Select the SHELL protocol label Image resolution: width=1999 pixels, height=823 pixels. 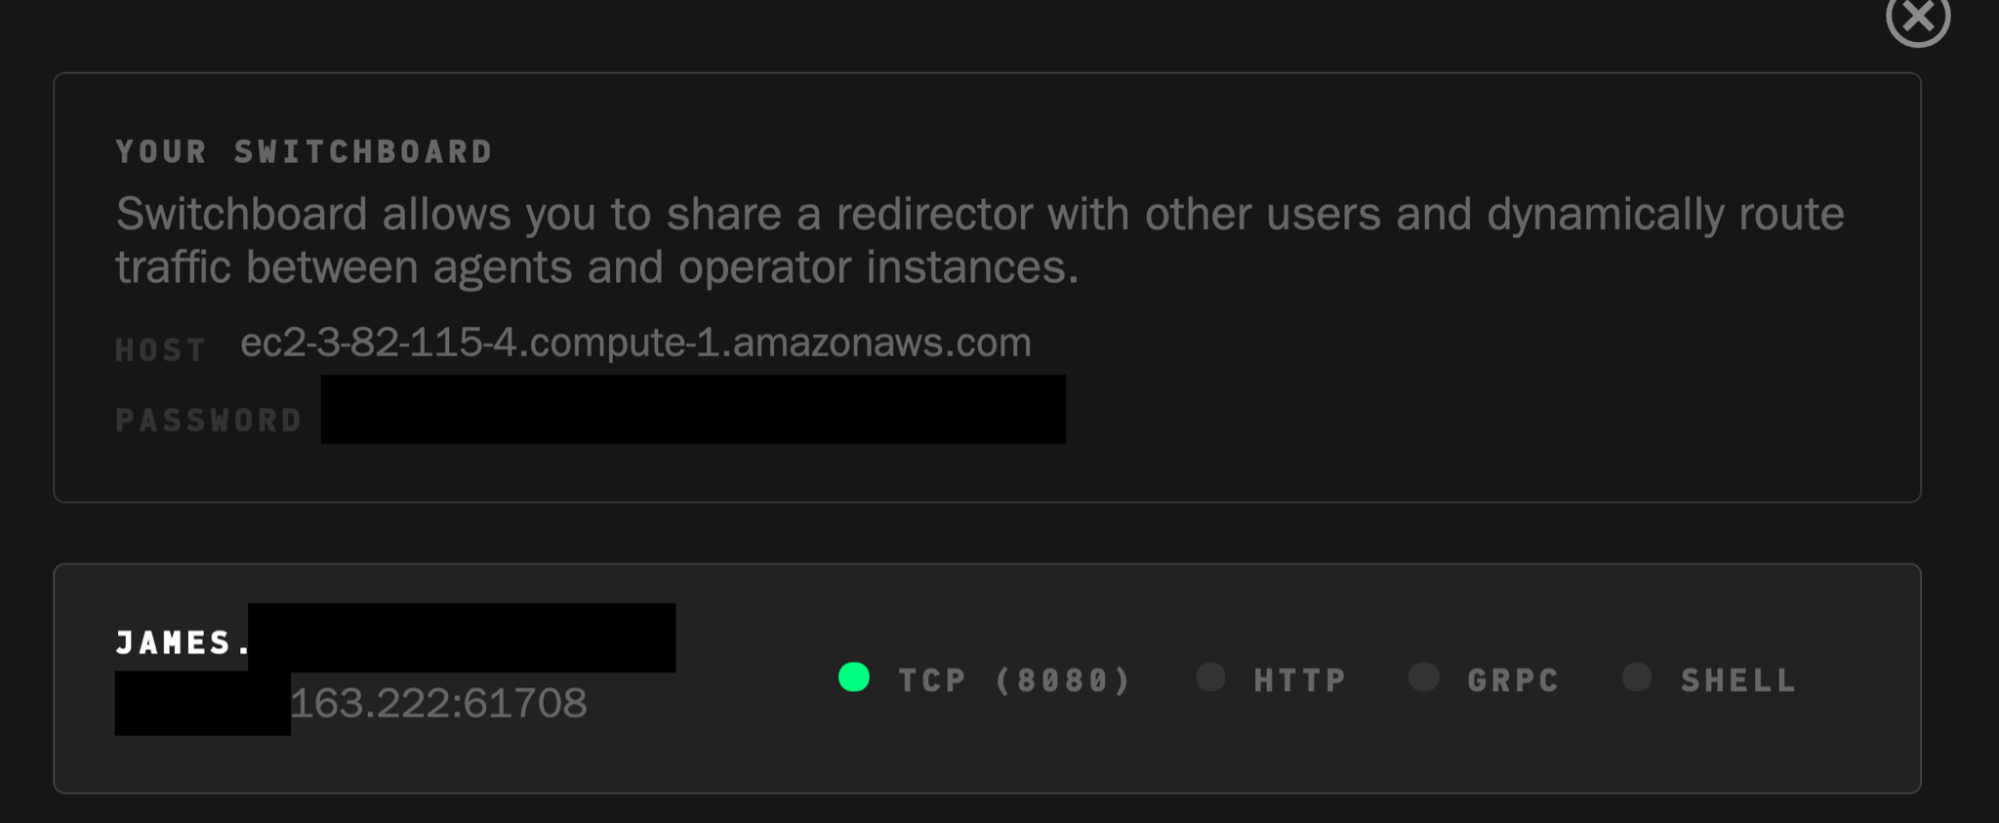[1738, 680]
